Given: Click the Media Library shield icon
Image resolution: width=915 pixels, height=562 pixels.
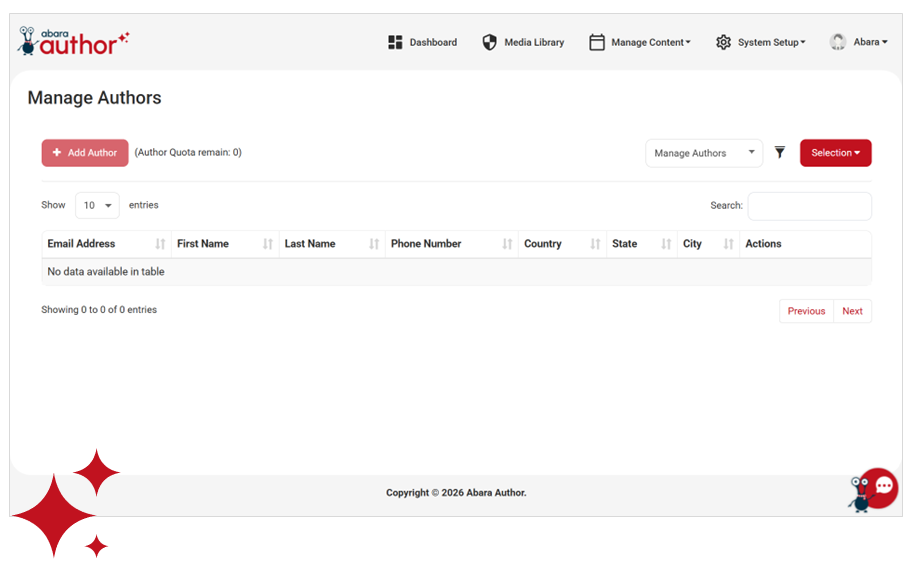Looking at the screenshot, I should coord(489,42).
